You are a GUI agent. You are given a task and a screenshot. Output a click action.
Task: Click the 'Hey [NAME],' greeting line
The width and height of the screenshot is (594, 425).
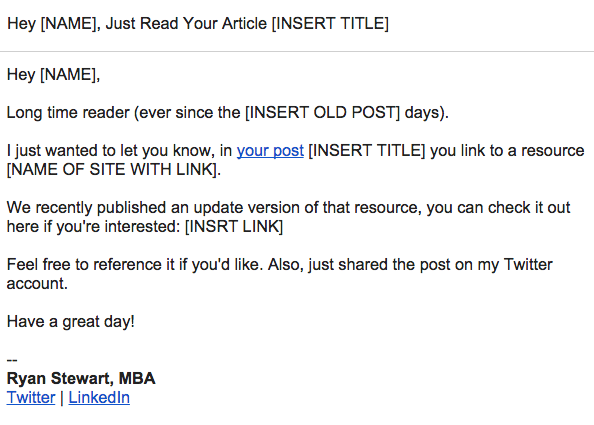[53, 74]
